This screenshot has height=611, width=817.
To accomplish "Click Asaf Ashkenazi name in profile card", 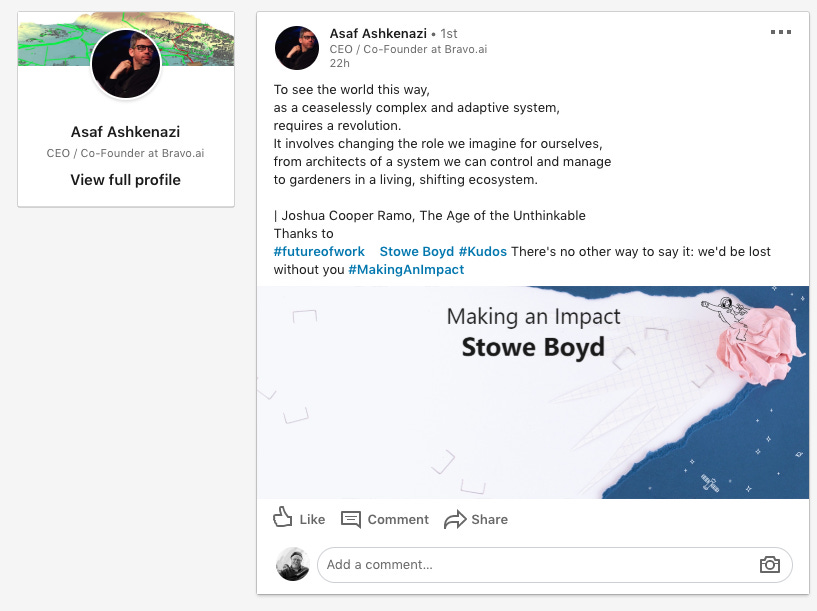I will [x=126, y=132].
